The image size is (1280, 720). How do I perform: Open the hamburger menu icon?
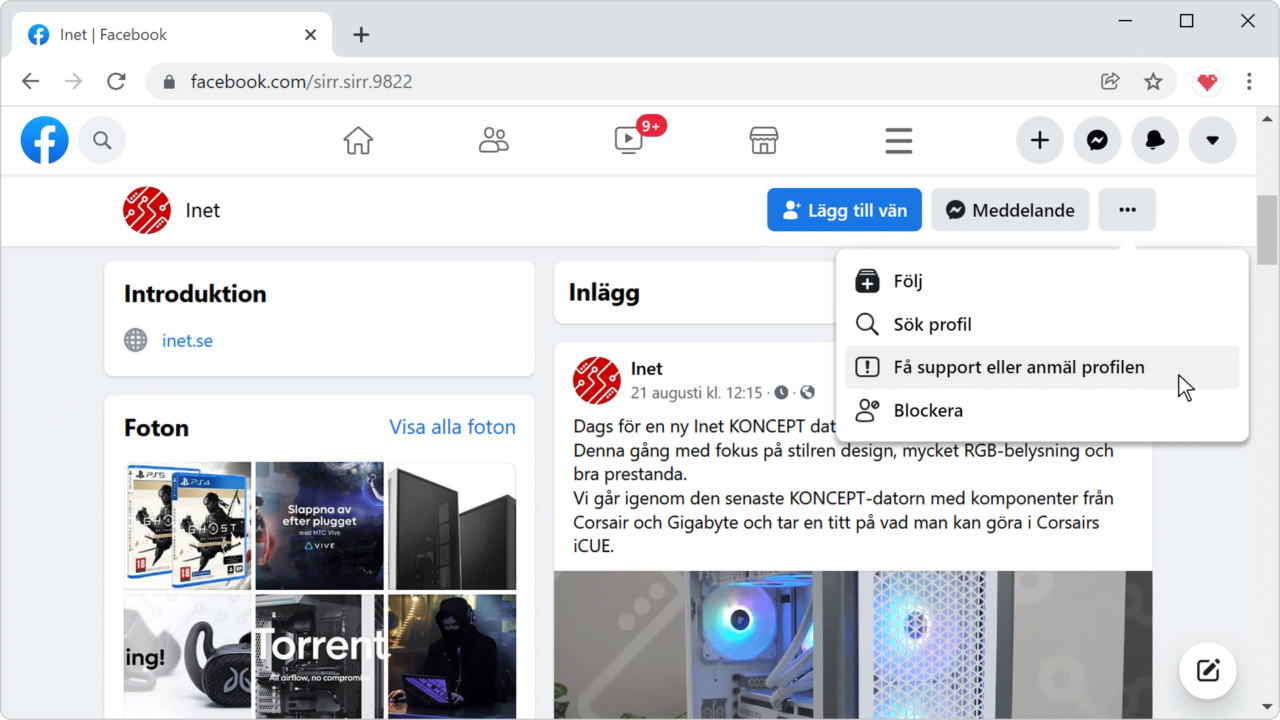(x=899, y=141)
